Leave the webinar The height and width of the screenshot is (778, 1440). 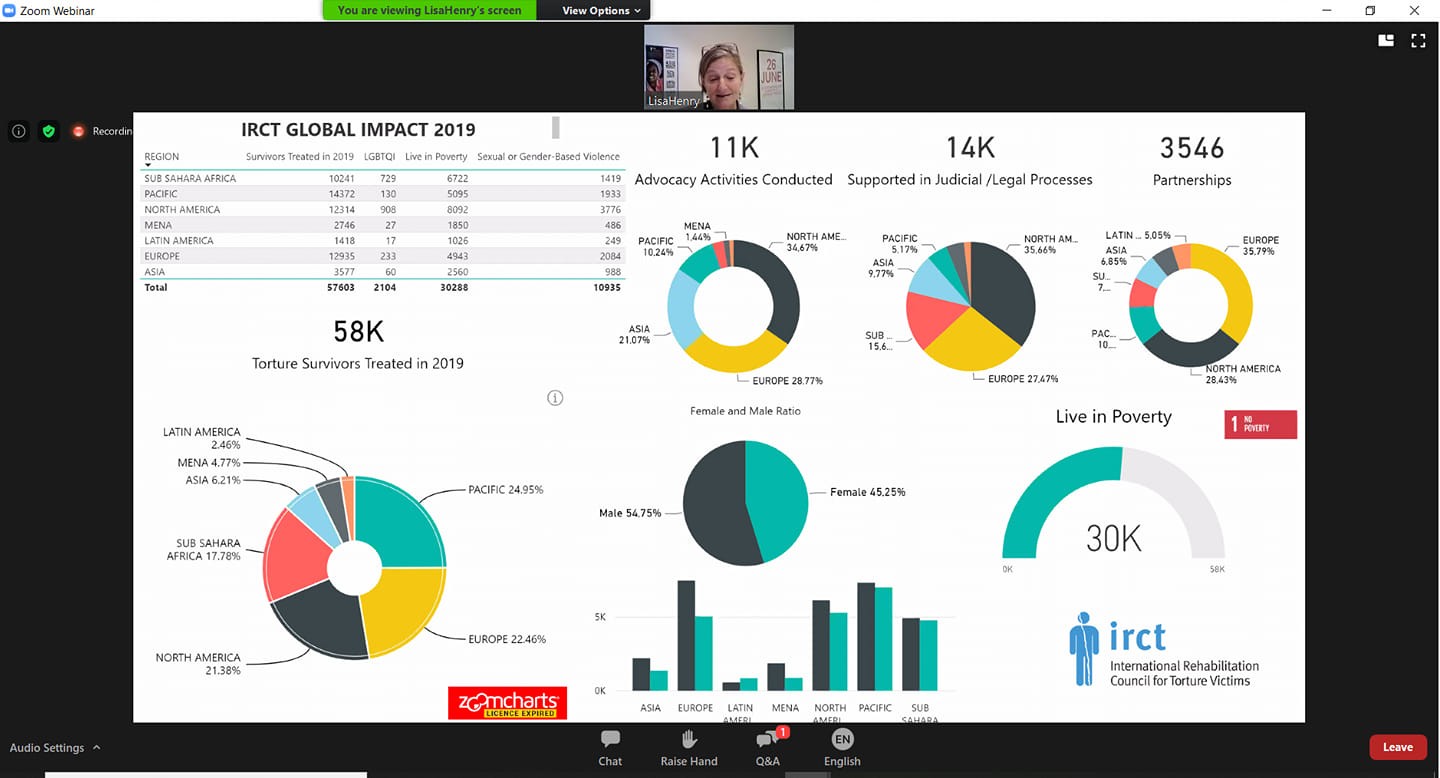[x=1397, y=747]
